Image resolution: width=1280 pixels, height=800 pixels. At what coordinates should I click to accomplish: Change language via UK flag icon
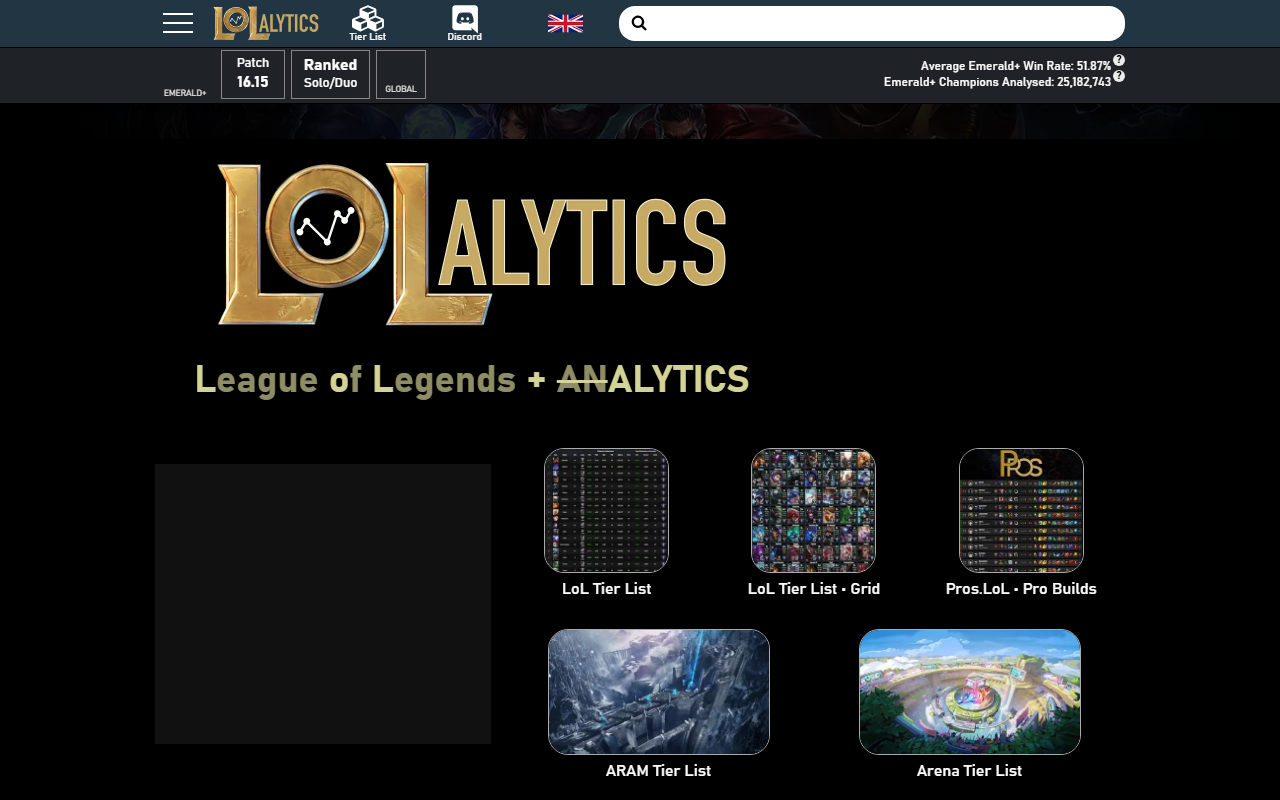(565, 23)
